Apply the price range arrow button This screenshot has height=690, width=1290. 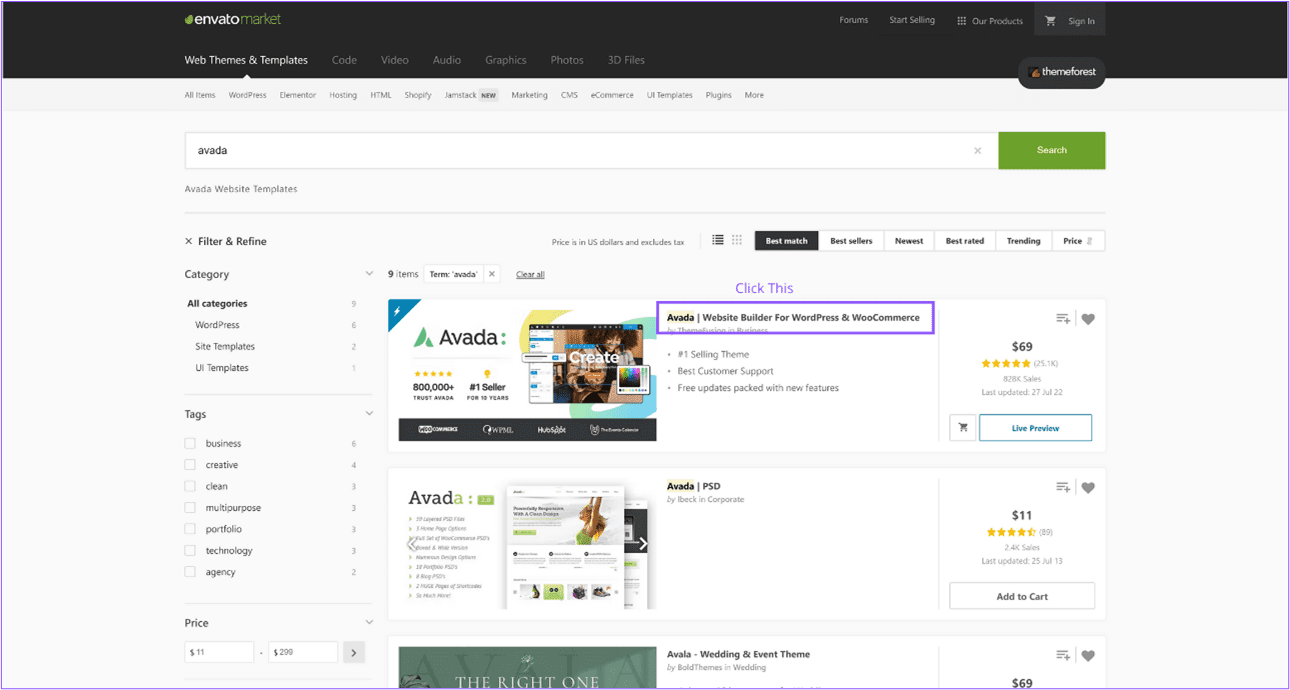(x=353, y=653)
